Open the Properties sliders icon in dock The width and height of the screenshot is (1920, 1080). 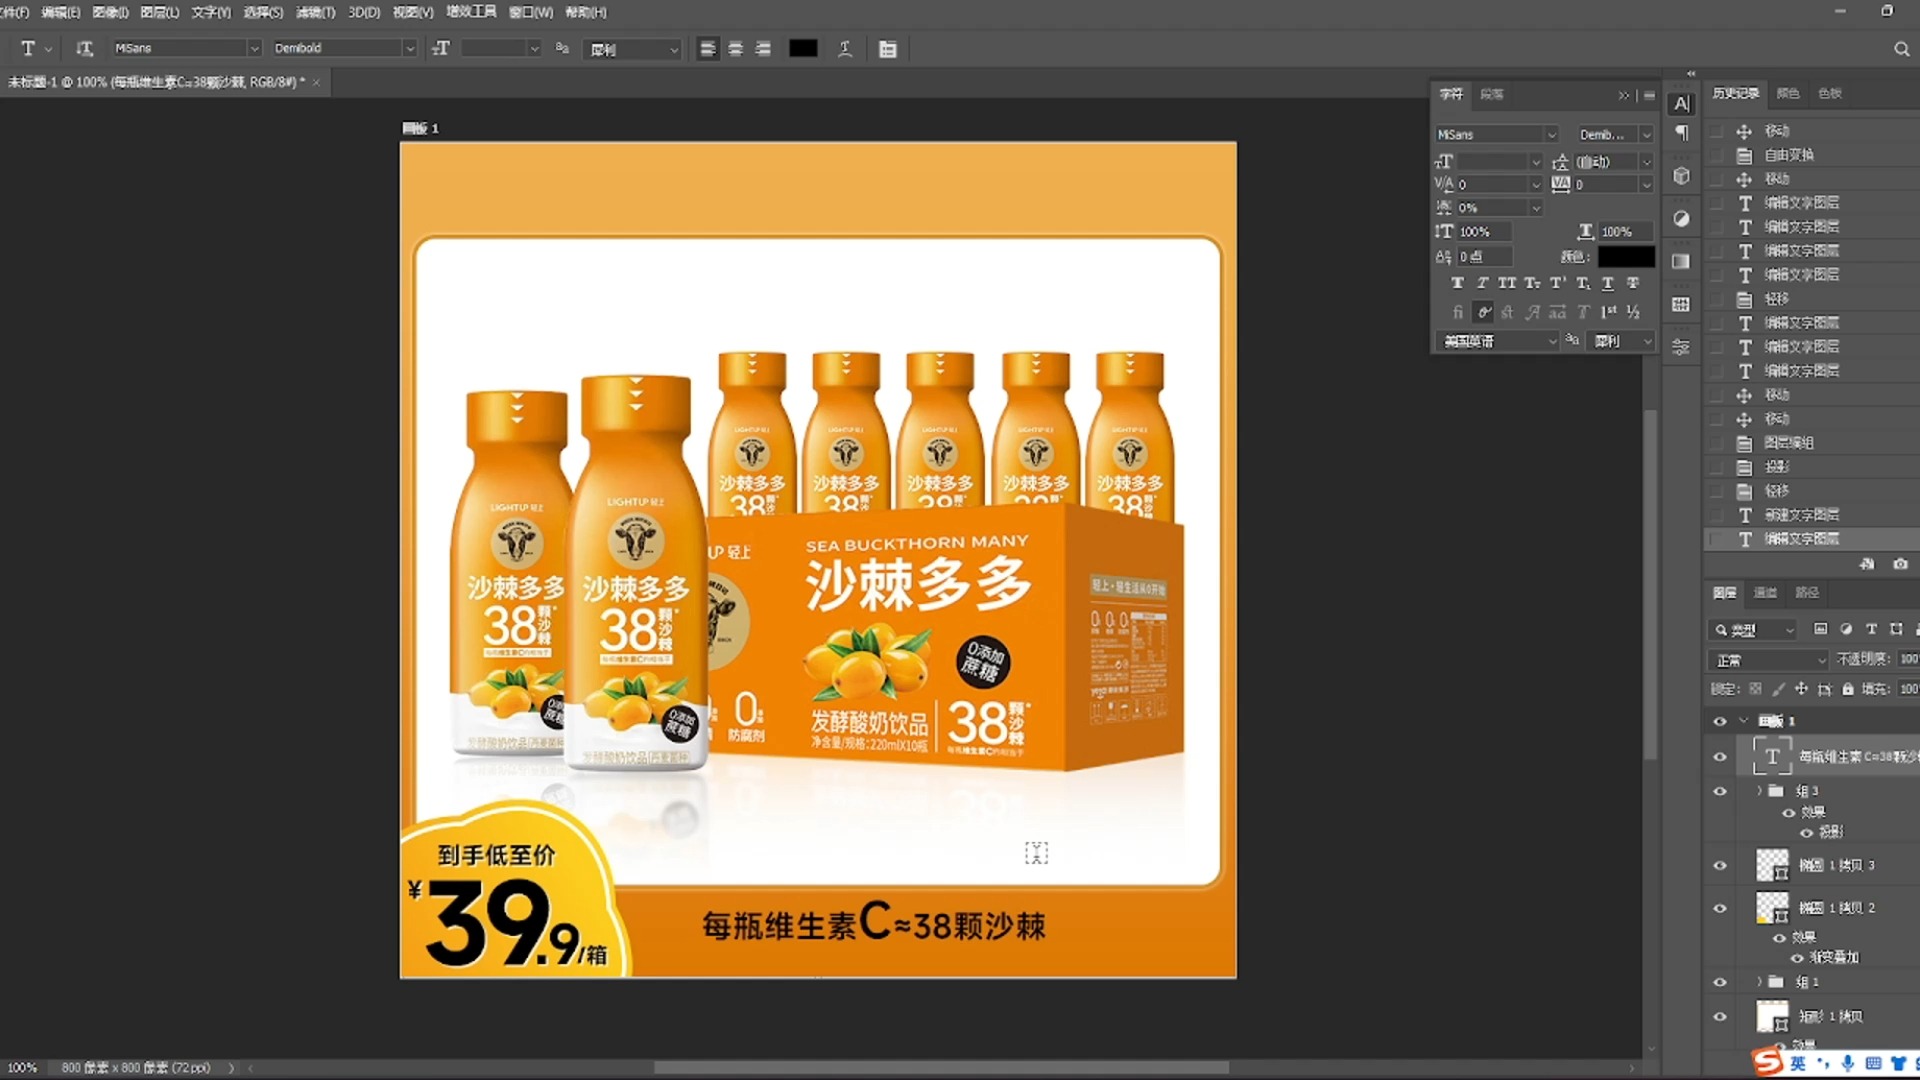click(1682, 347)
